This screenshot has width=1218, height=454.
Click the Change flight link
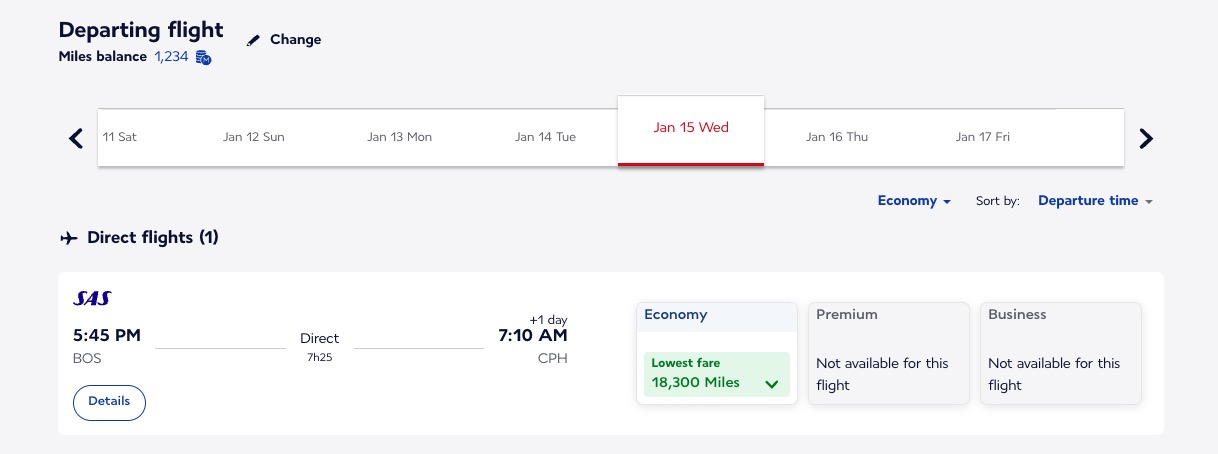[295, 40]
